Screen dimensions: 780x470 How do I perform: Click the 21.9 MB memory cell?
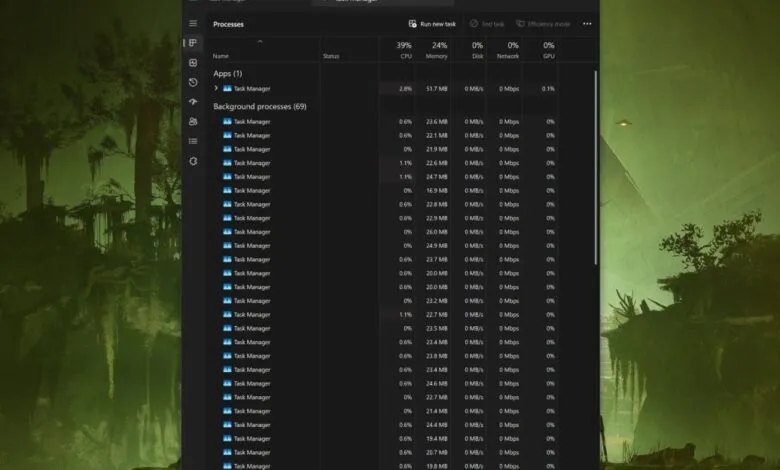(x=437, y=149)
